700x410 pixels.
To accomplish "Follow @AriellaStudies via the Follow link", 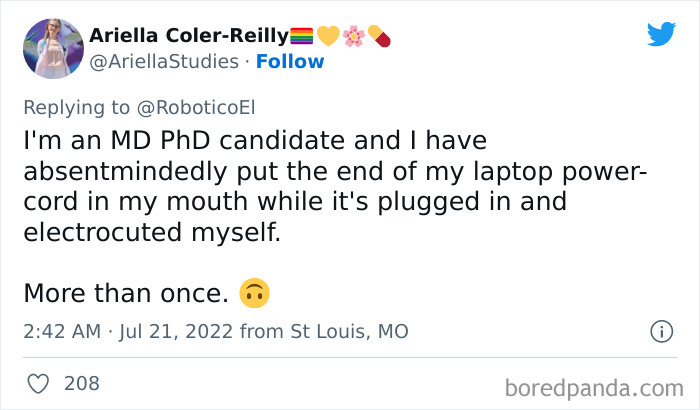I will click(290, 62).
